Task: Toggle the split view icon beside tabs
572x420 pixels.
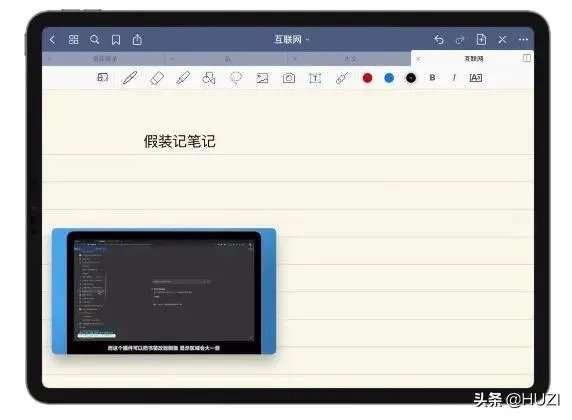Action: click(527, 58)
